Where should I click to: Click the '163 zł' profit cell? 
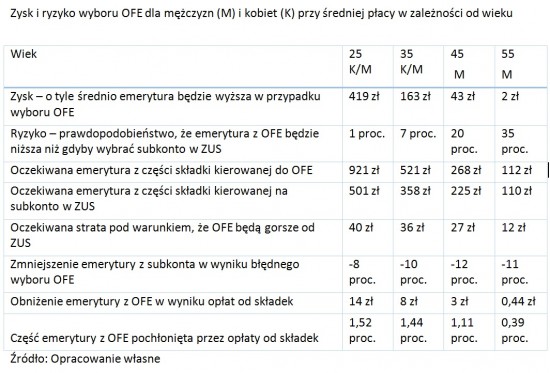415,96
